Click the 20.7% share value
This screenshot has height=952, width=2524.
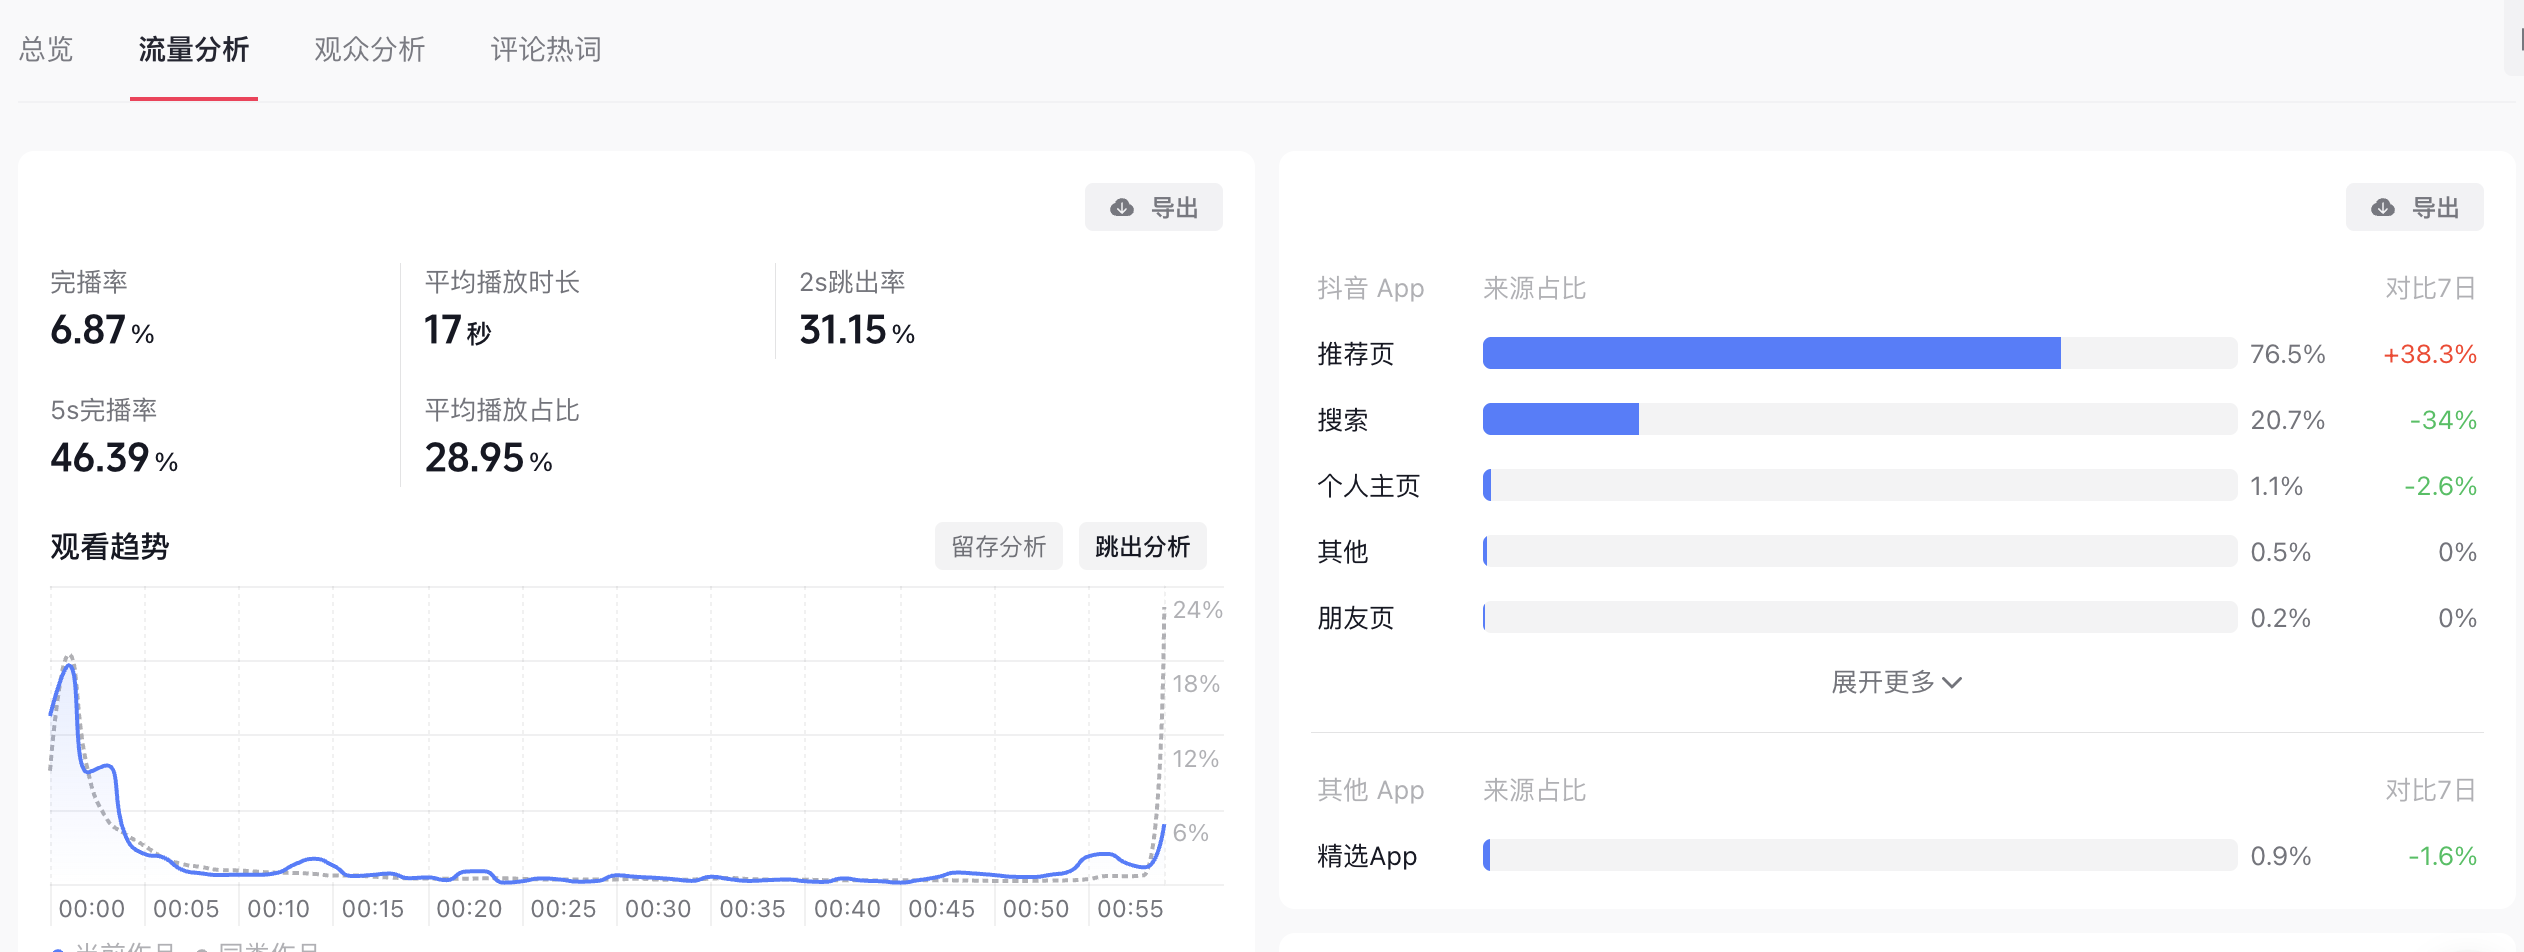click(x=2288, y=420)
